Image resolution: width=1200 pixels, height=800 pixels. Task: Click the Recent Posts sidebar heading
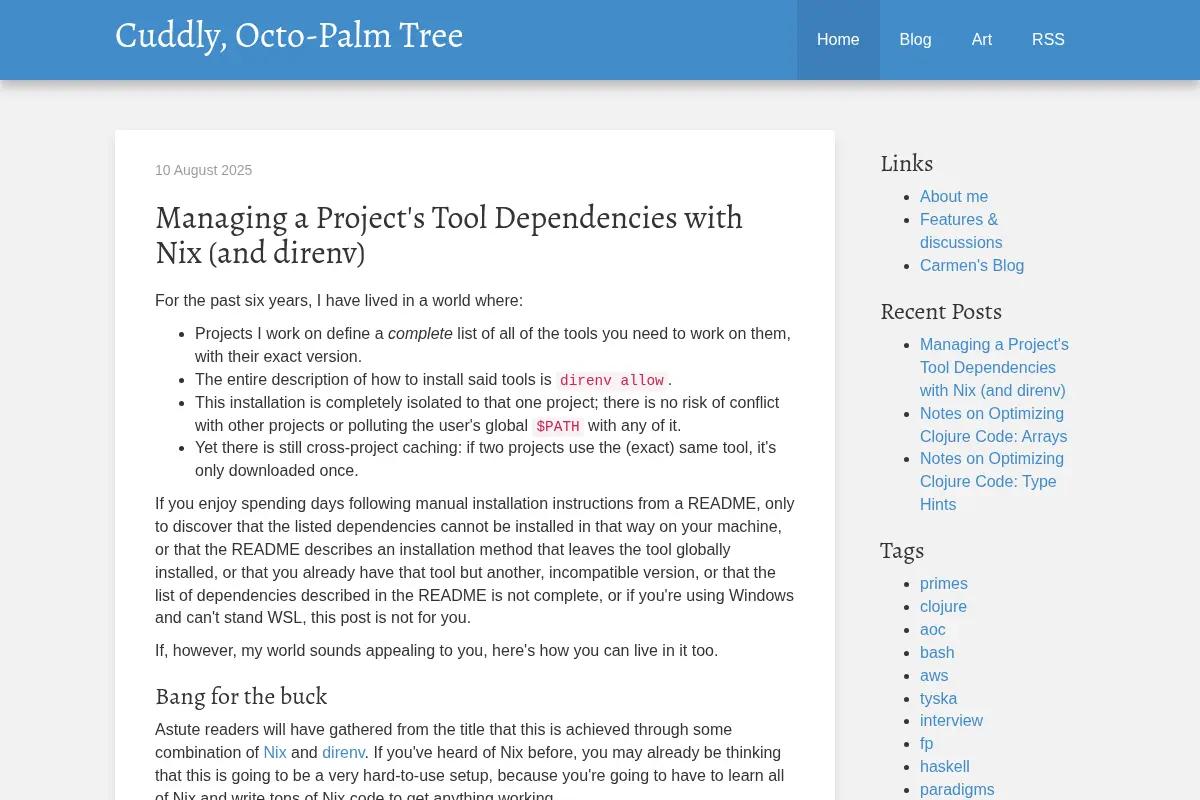(x=941, y=312)
